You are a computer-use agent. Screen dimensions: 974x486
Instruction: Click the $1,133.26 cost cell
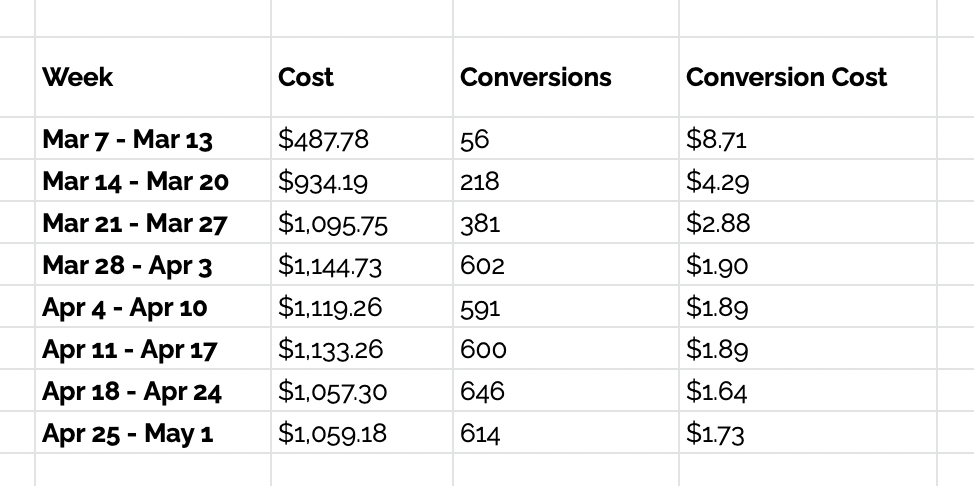pos(362,349)
